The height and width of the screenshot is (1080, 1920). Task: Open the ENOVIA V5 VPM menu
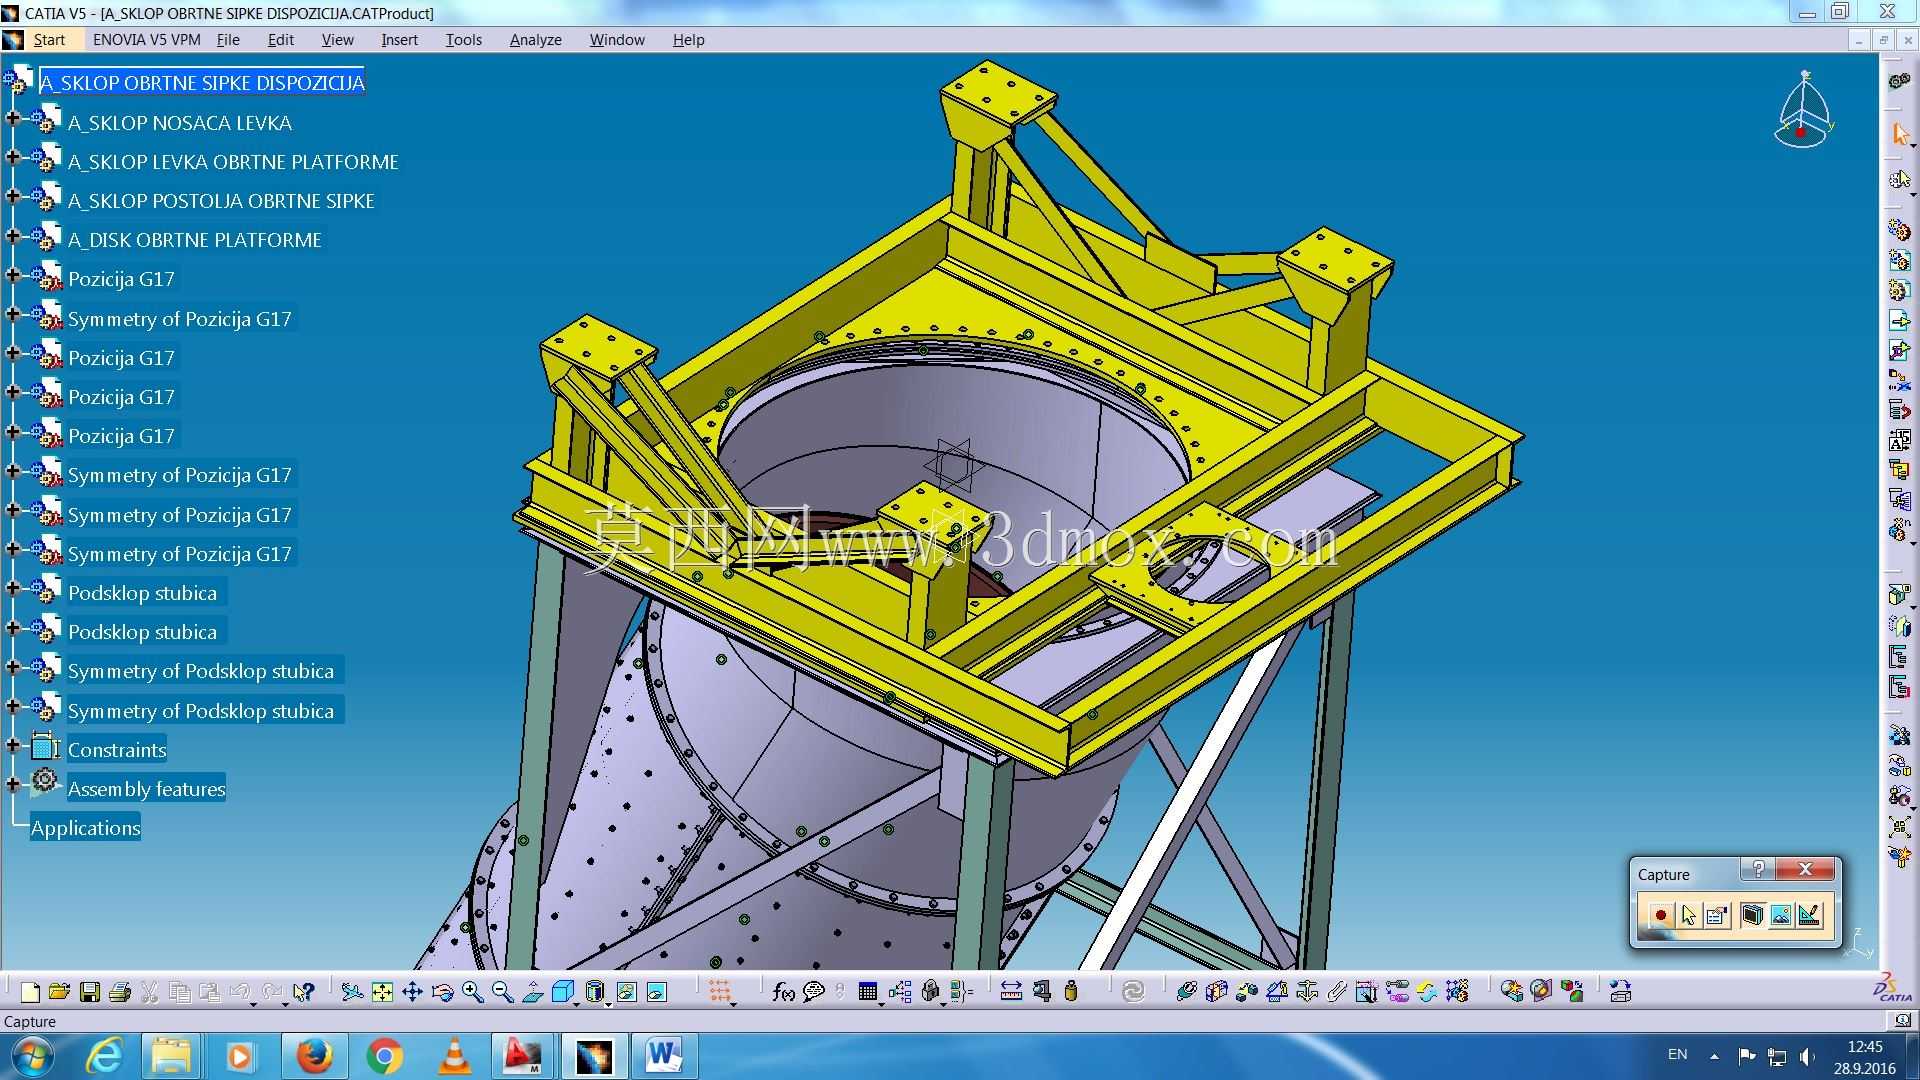pyautogui.click(x=146, y=40)
